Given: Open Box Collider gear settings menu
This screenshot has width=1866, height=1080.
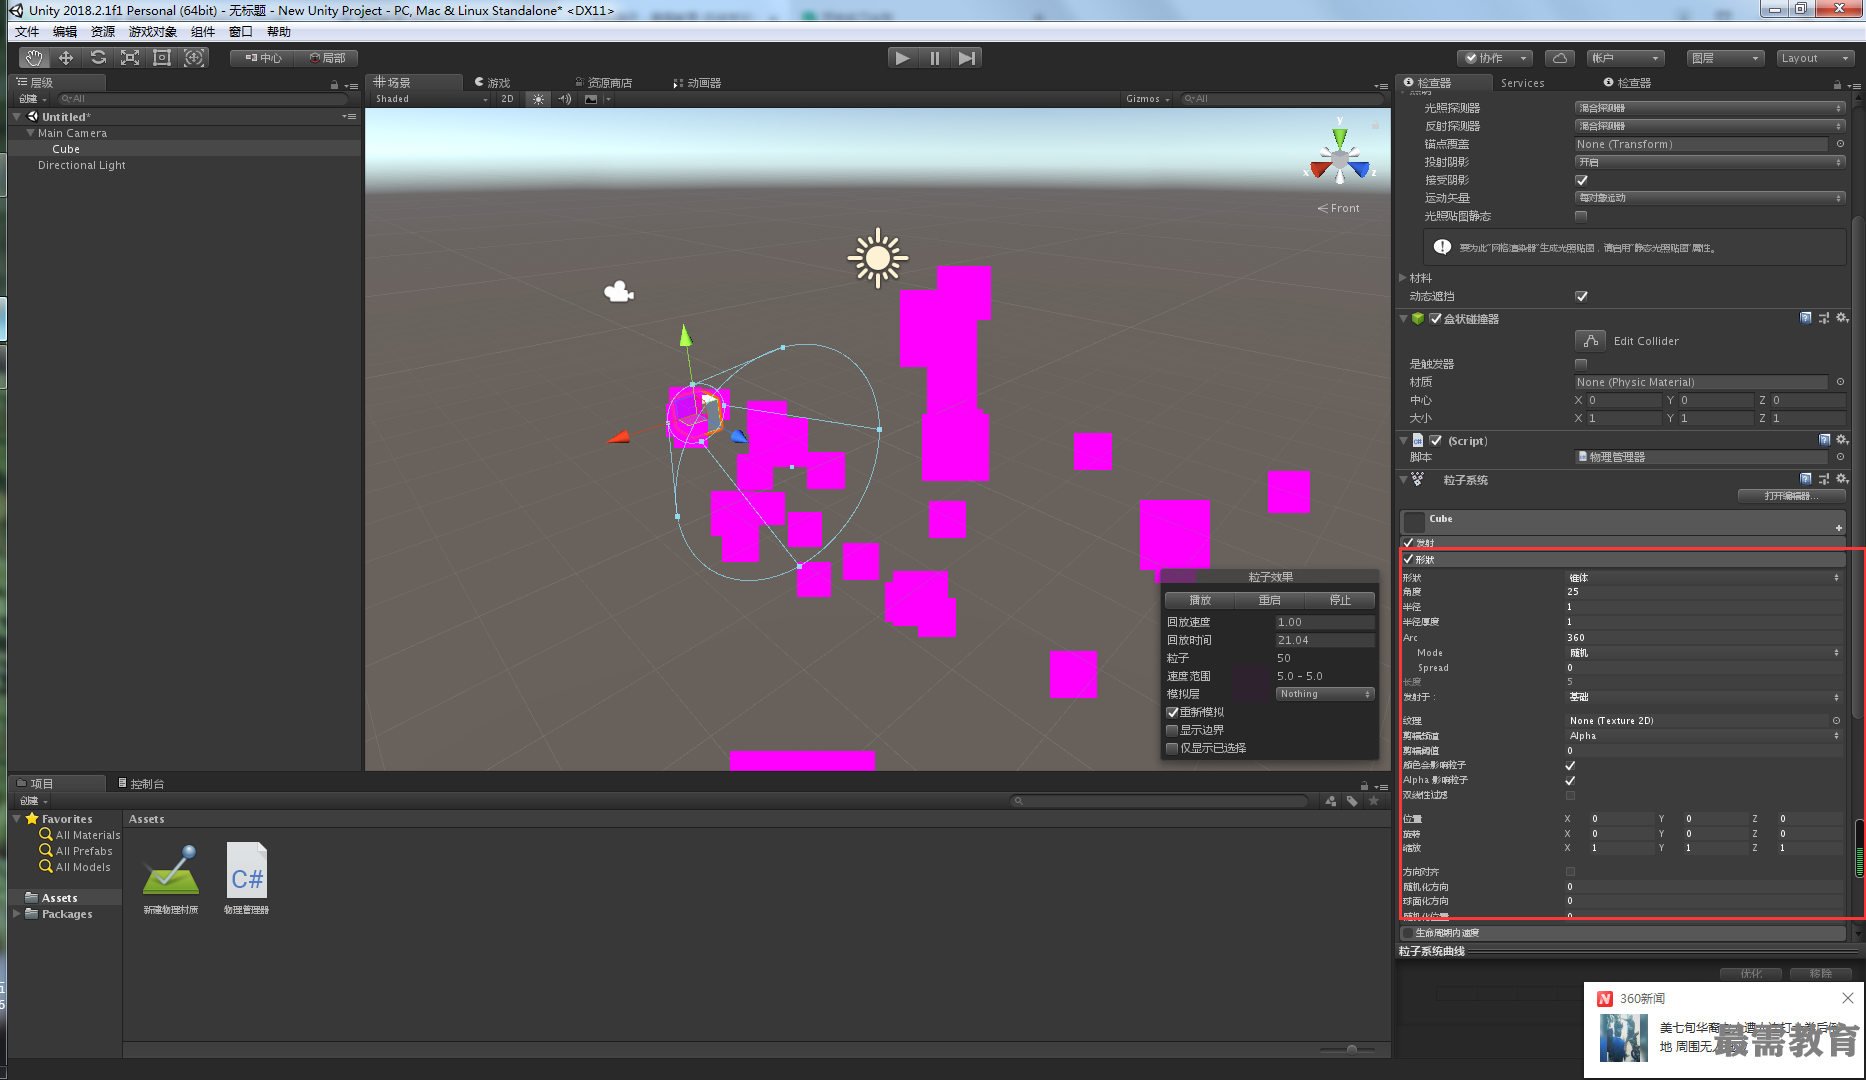Looking at the screenshot, I should pos(1842,318).
